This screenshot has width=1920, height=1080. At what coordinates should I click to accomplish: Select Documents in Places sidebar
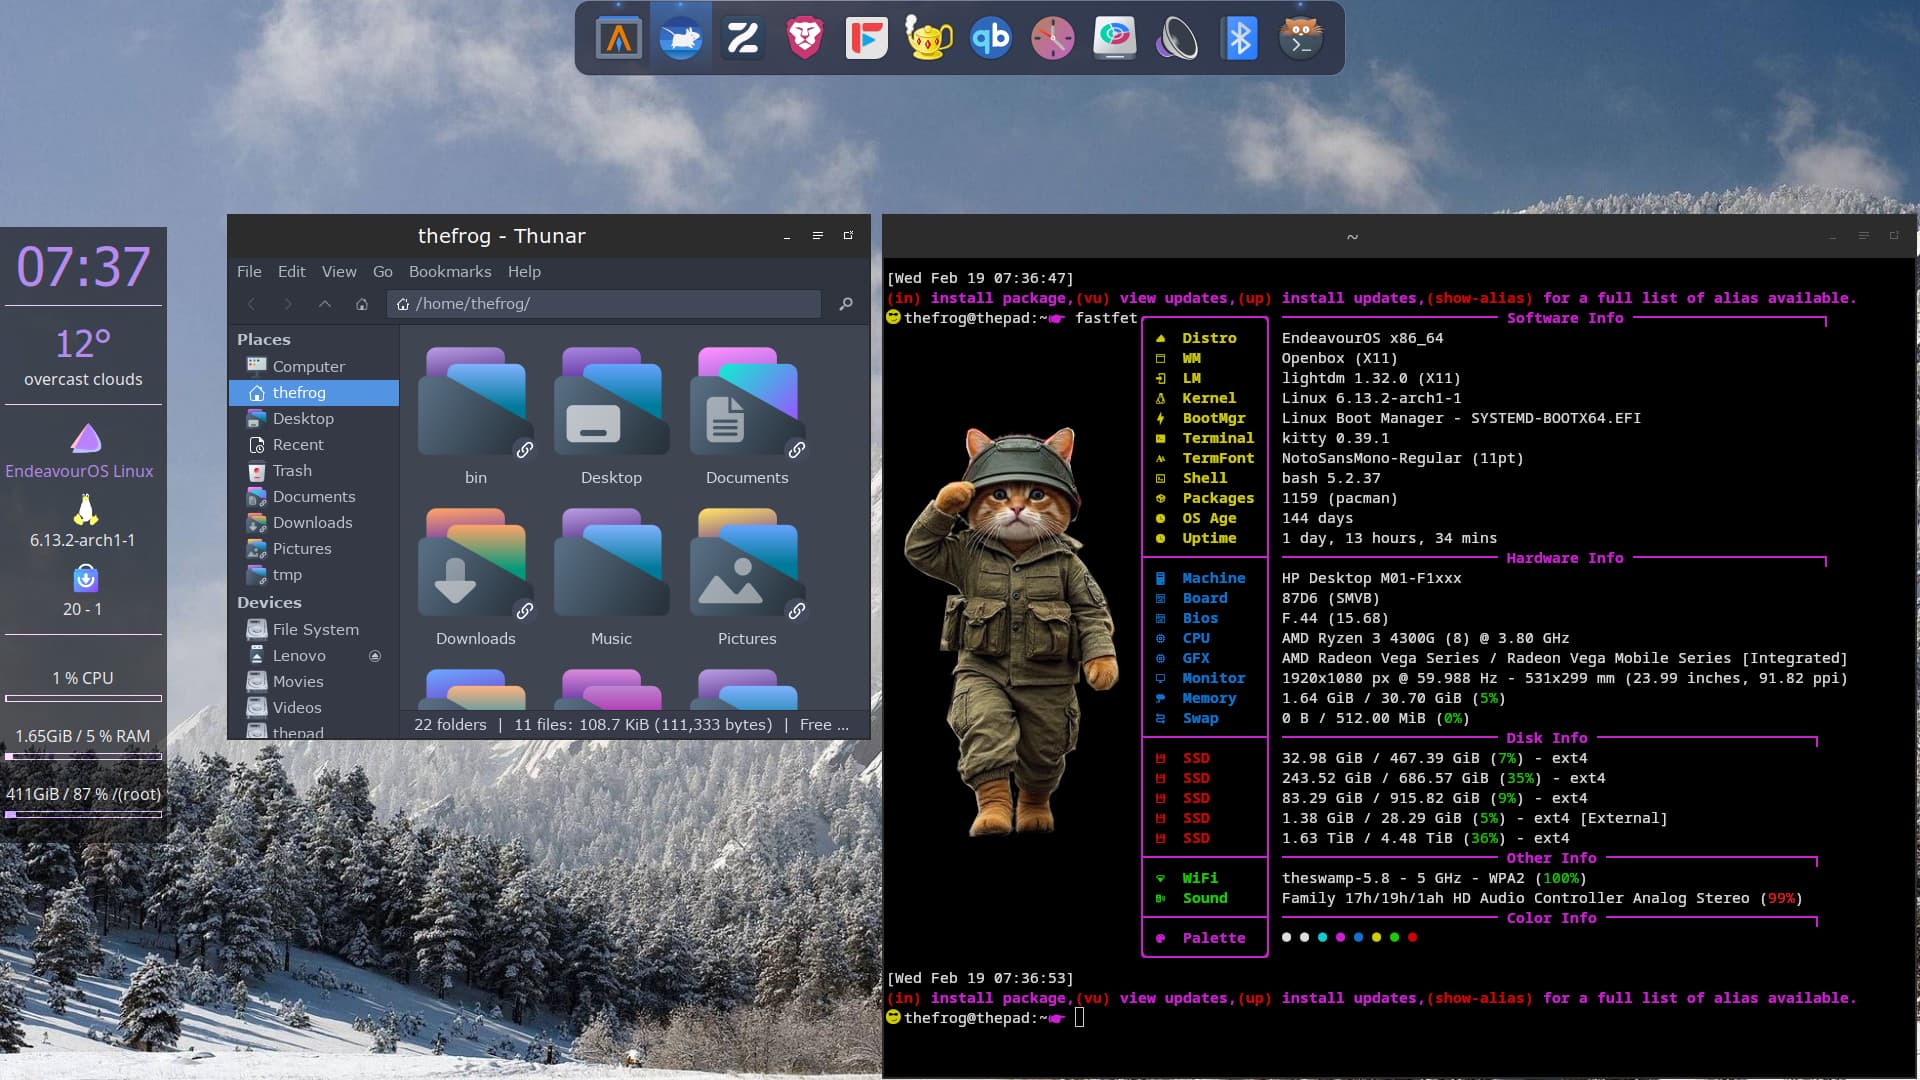[314, 497]
